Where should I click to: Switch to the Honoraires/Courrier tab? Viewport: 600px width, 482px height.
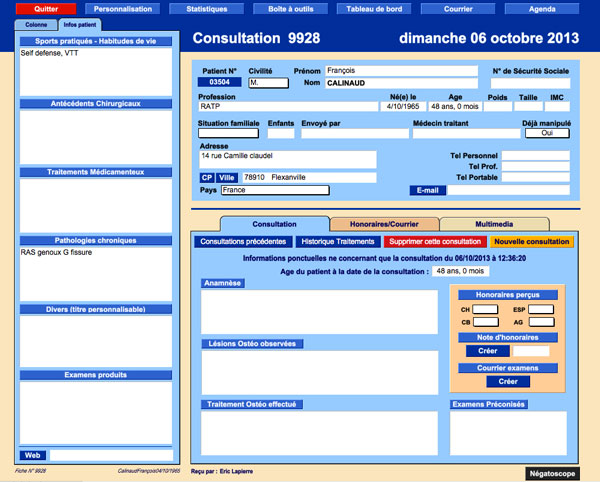click(x=384, y=224)
